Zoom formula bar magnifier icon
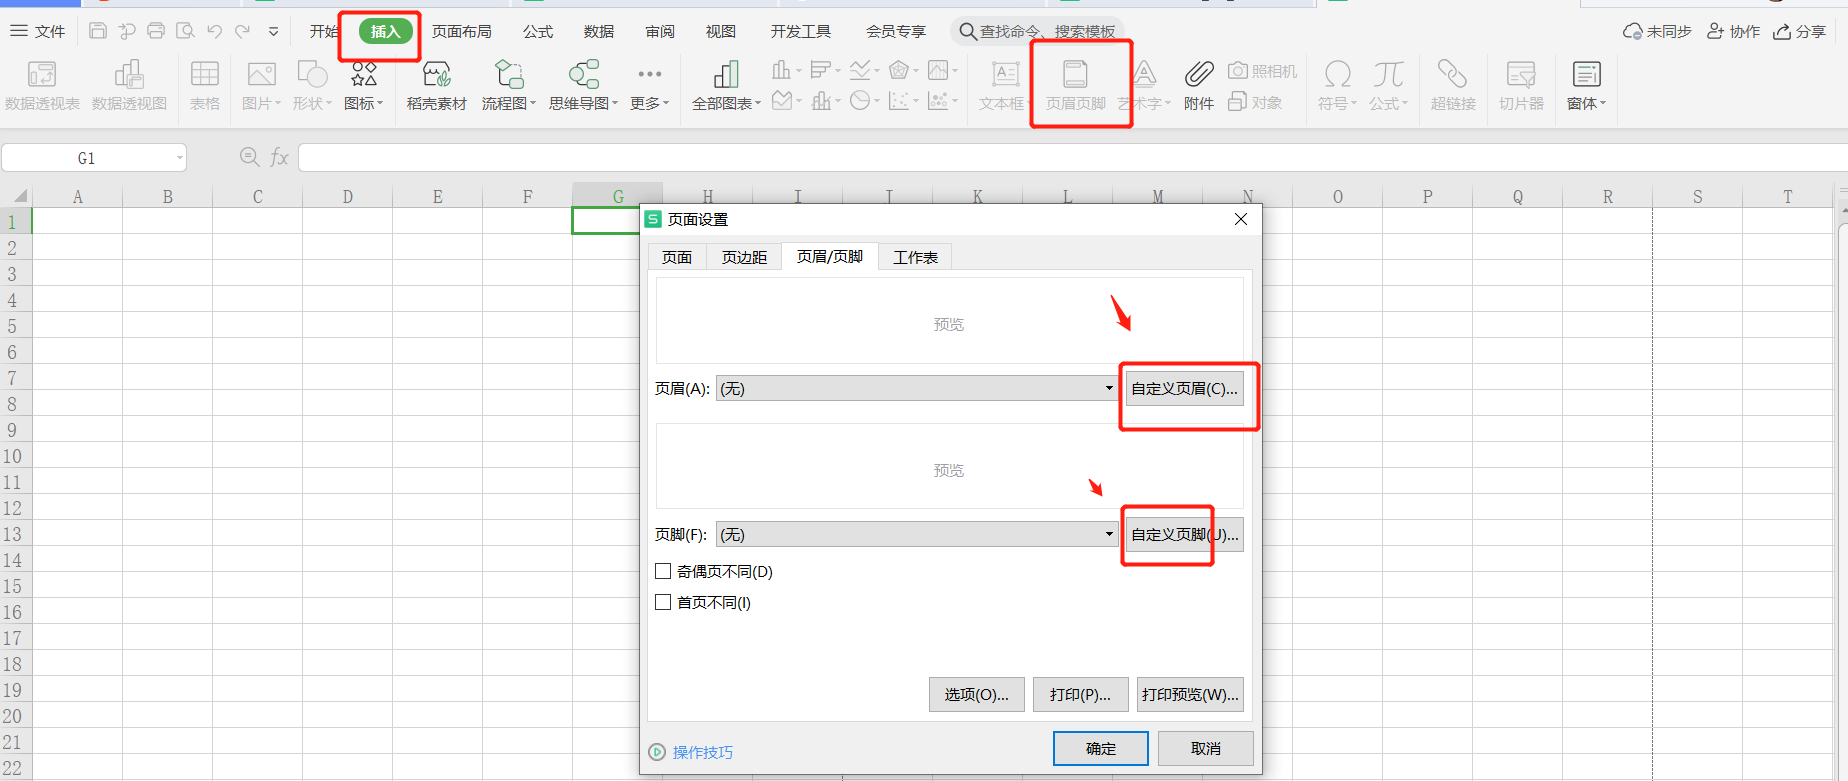1848x781 pixels. point(249,157)
